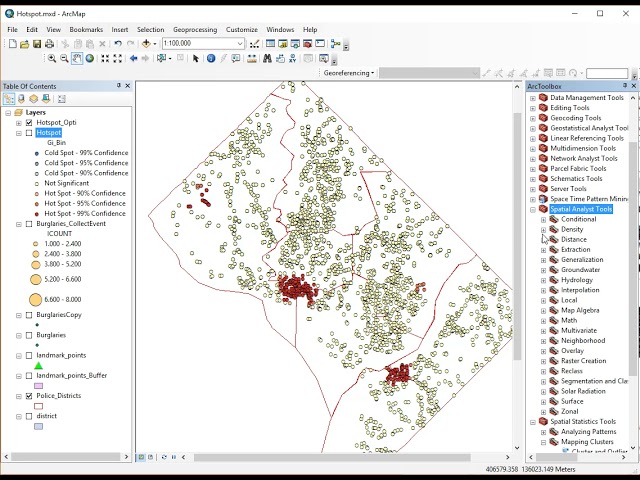Screen dimensions: 640x480
Task: Zoom to Full Extent globe icon
Action: 89,58
